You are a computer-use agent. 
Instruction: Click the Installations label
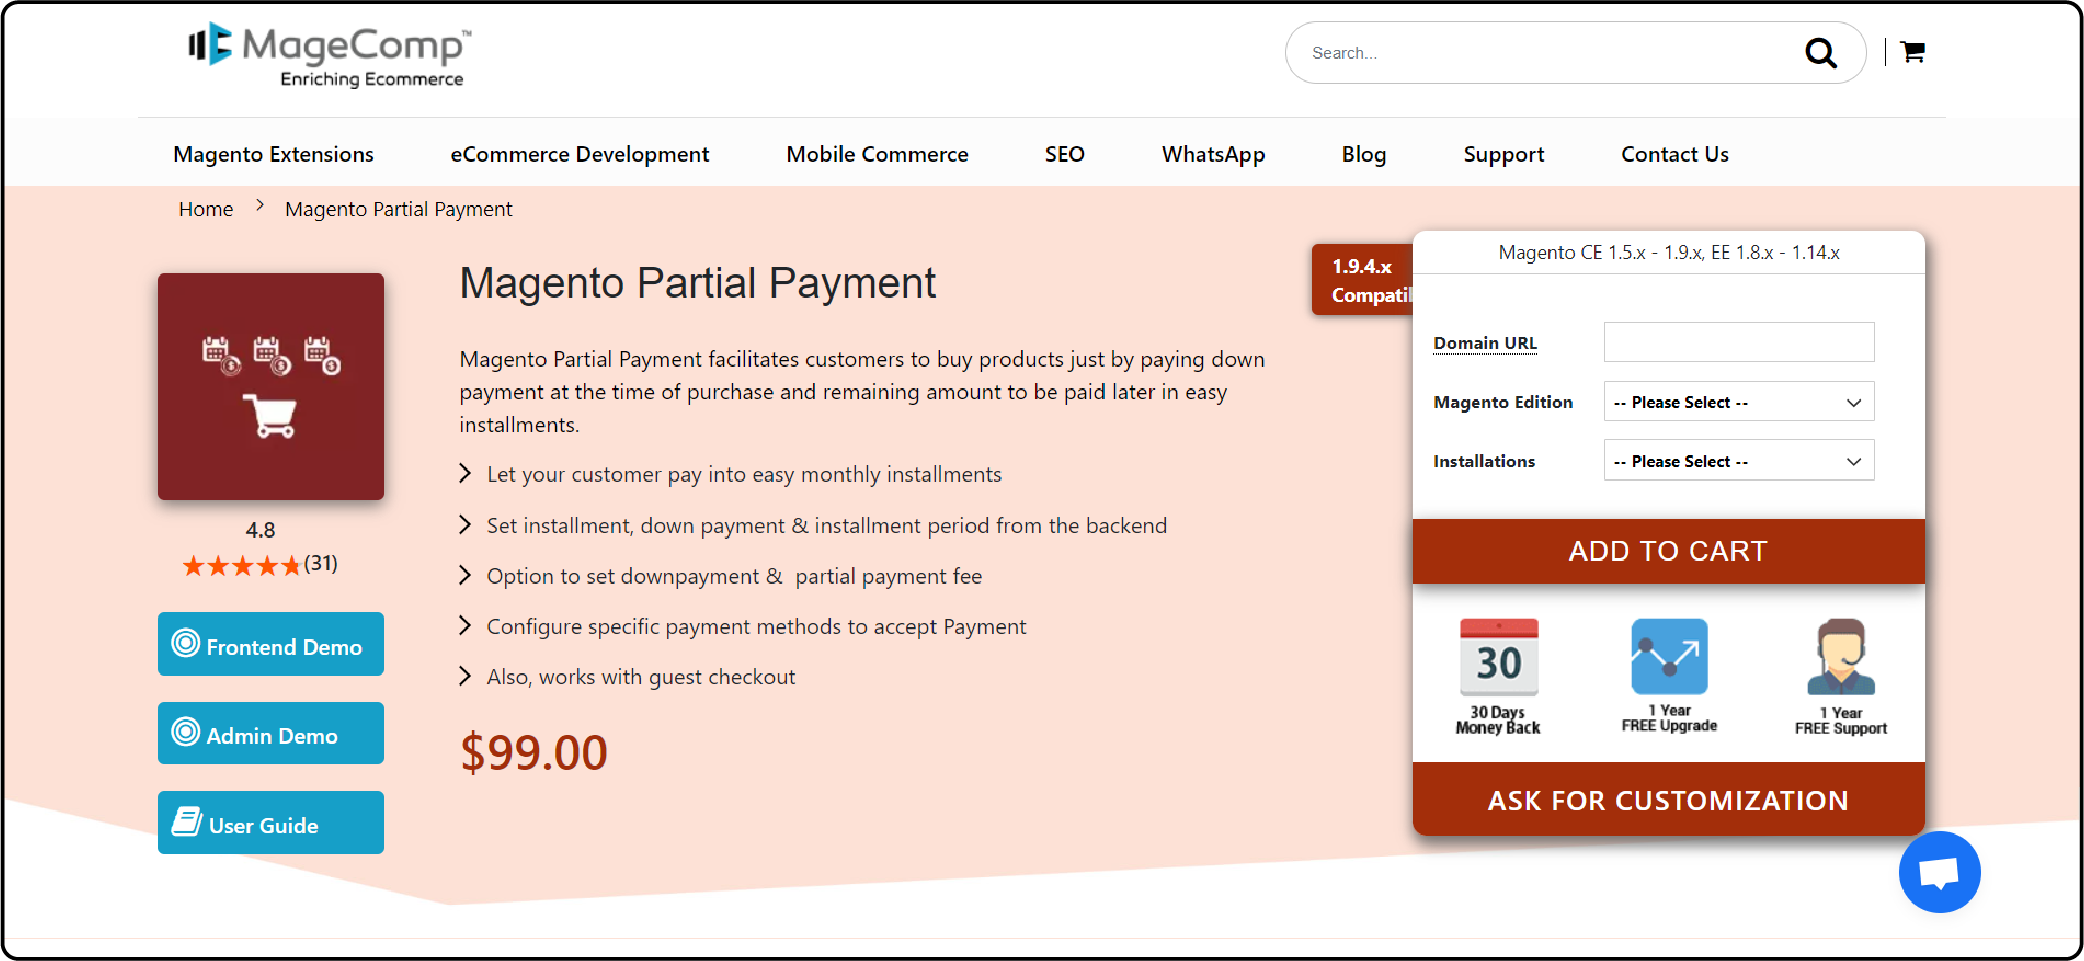(x=1484, y=460)
